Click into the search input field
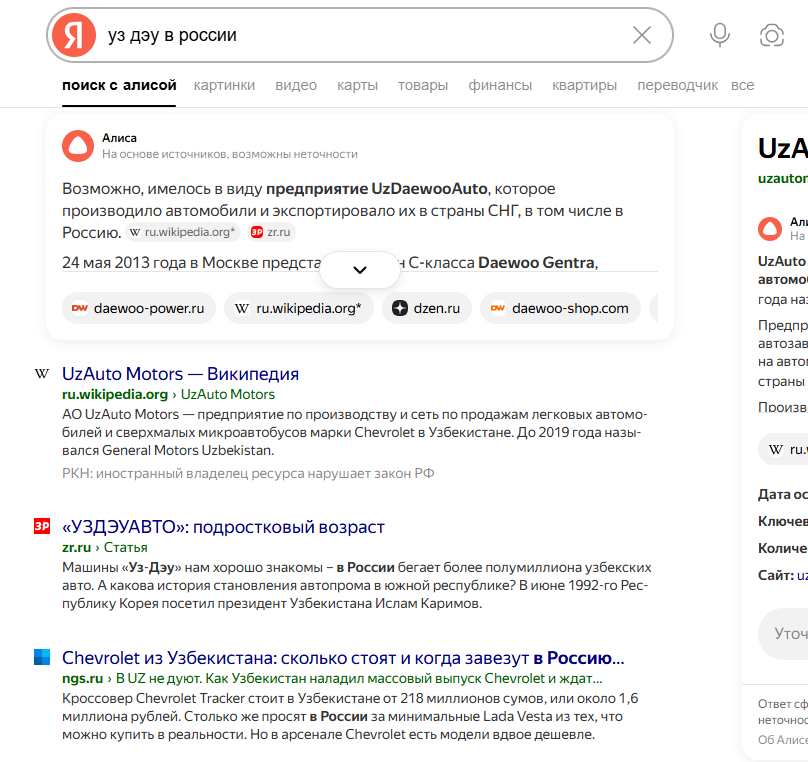The width and height of the screenshot is (808, 762). pos(360,36)
